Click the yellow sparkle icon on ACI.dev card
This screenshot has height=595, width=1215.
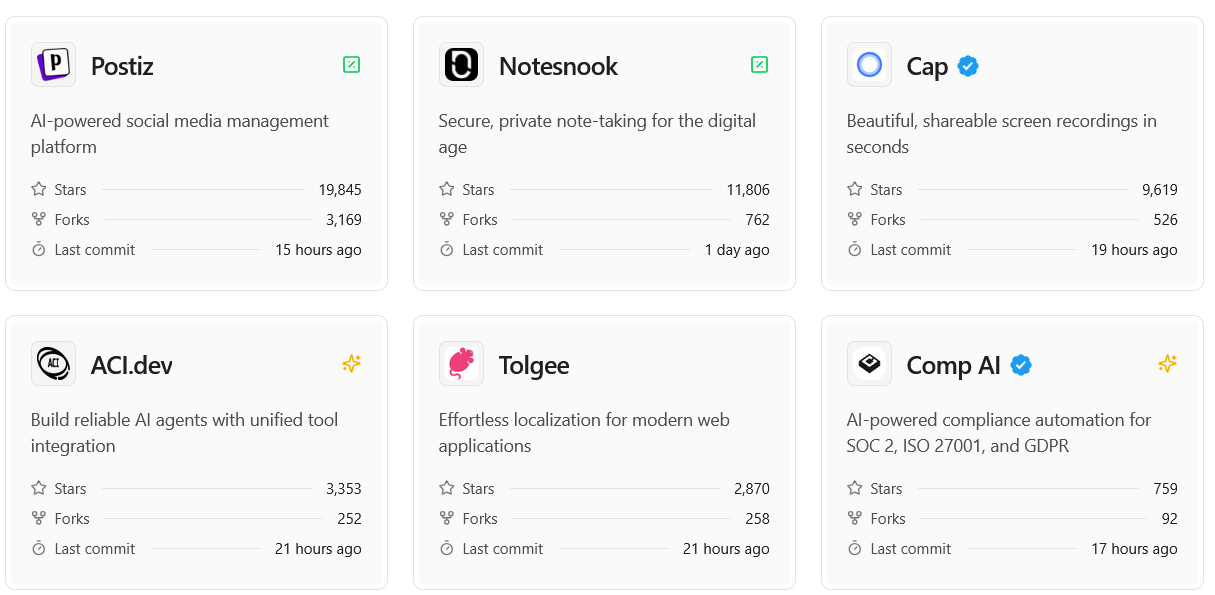pyautogui.click(x=351, y=364)
